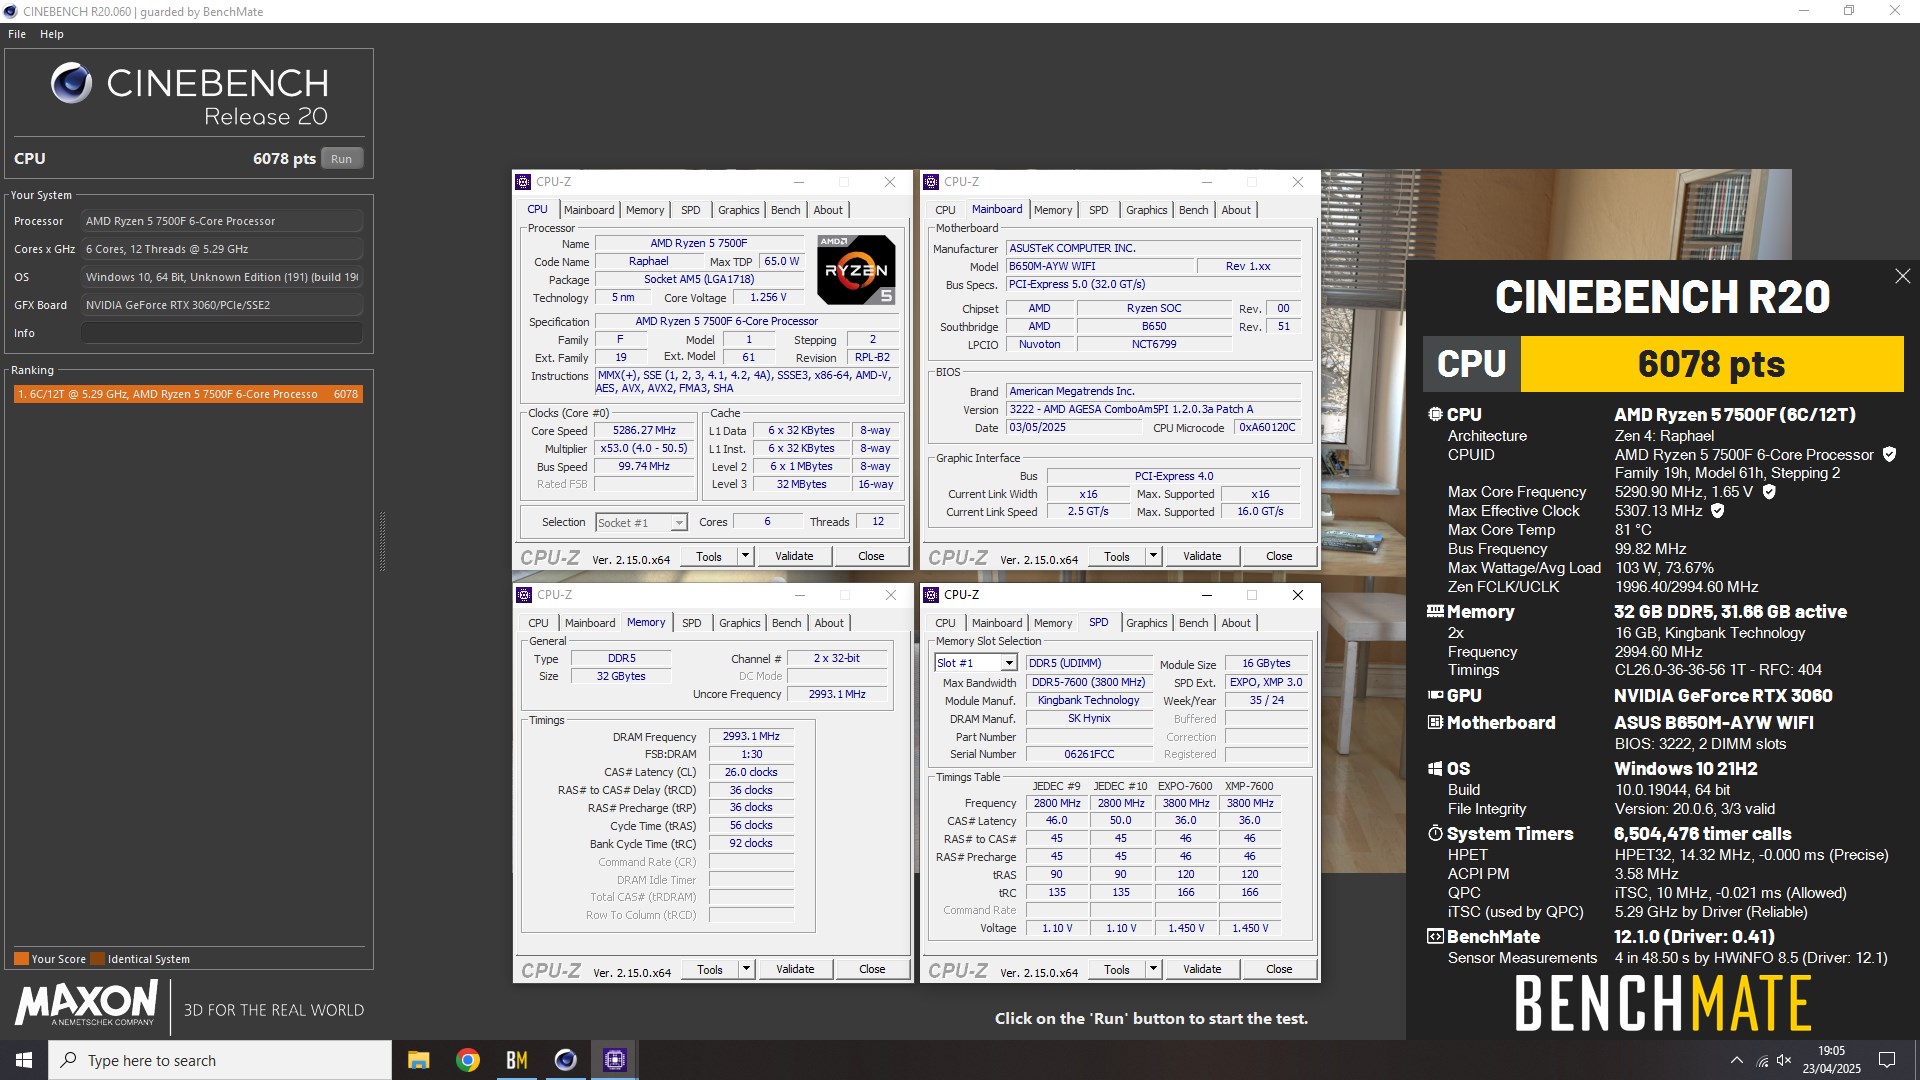This screenshot has width=1920, height=1080.
Task: Click the CPU-Z icon in the CPU window title
Action: (523, 182)
